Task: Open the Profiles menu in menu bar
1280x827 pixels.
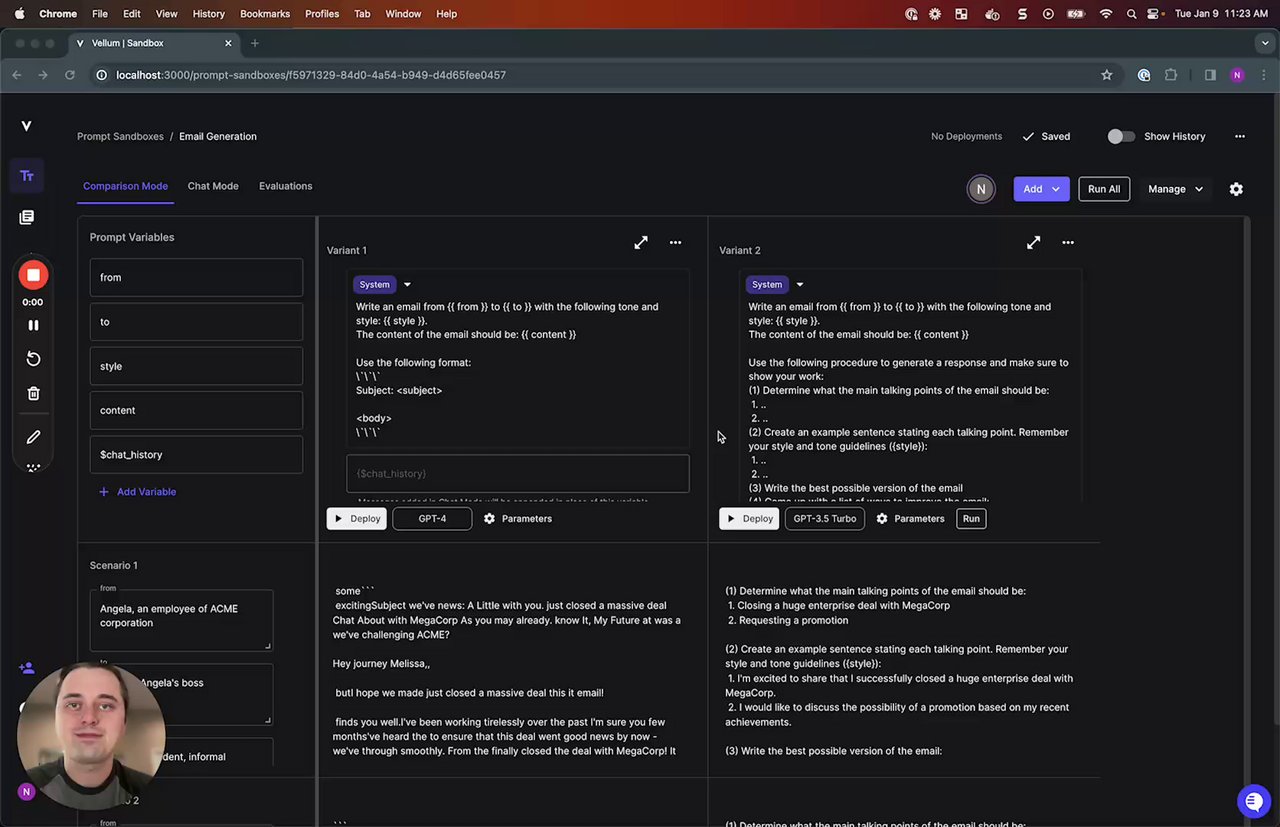Action: point(322,14)
